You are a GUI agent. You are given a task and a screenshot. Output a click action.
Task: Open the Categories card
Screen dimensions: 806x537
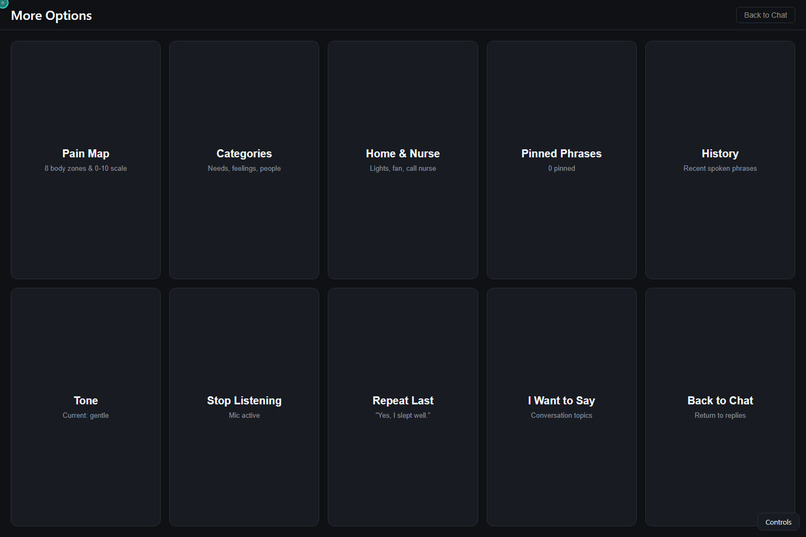244,160
